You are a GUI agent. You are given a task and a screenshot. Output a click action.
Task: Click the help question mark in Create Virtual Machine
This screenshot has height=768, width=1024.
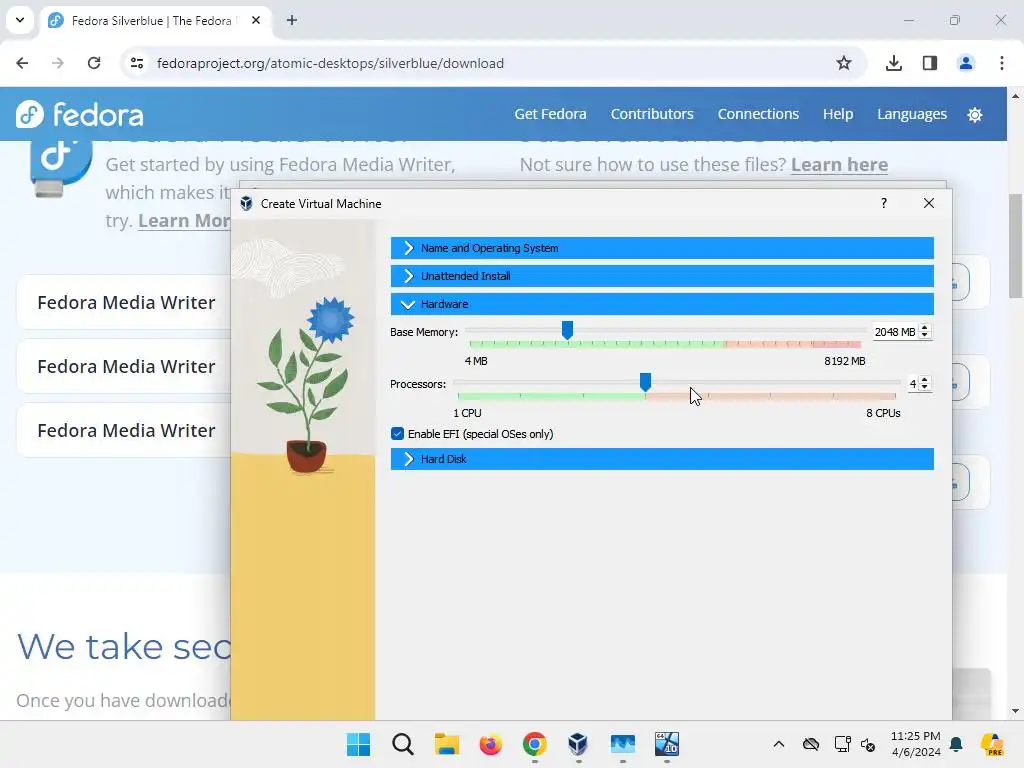coord(884,203)
